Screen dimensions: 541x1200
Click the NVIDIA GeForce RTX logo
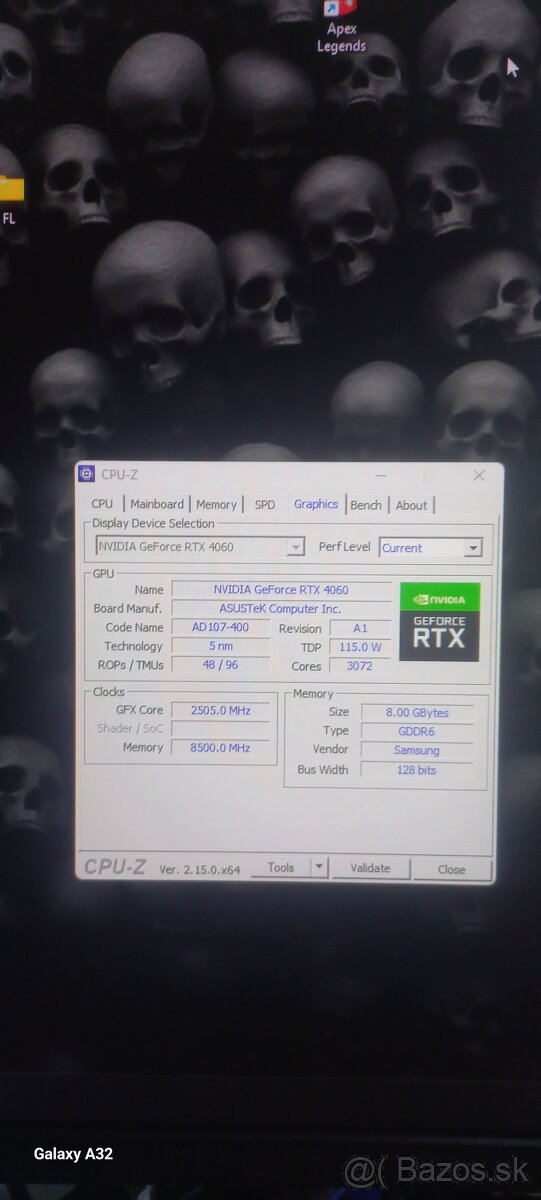tap(439, 622)
